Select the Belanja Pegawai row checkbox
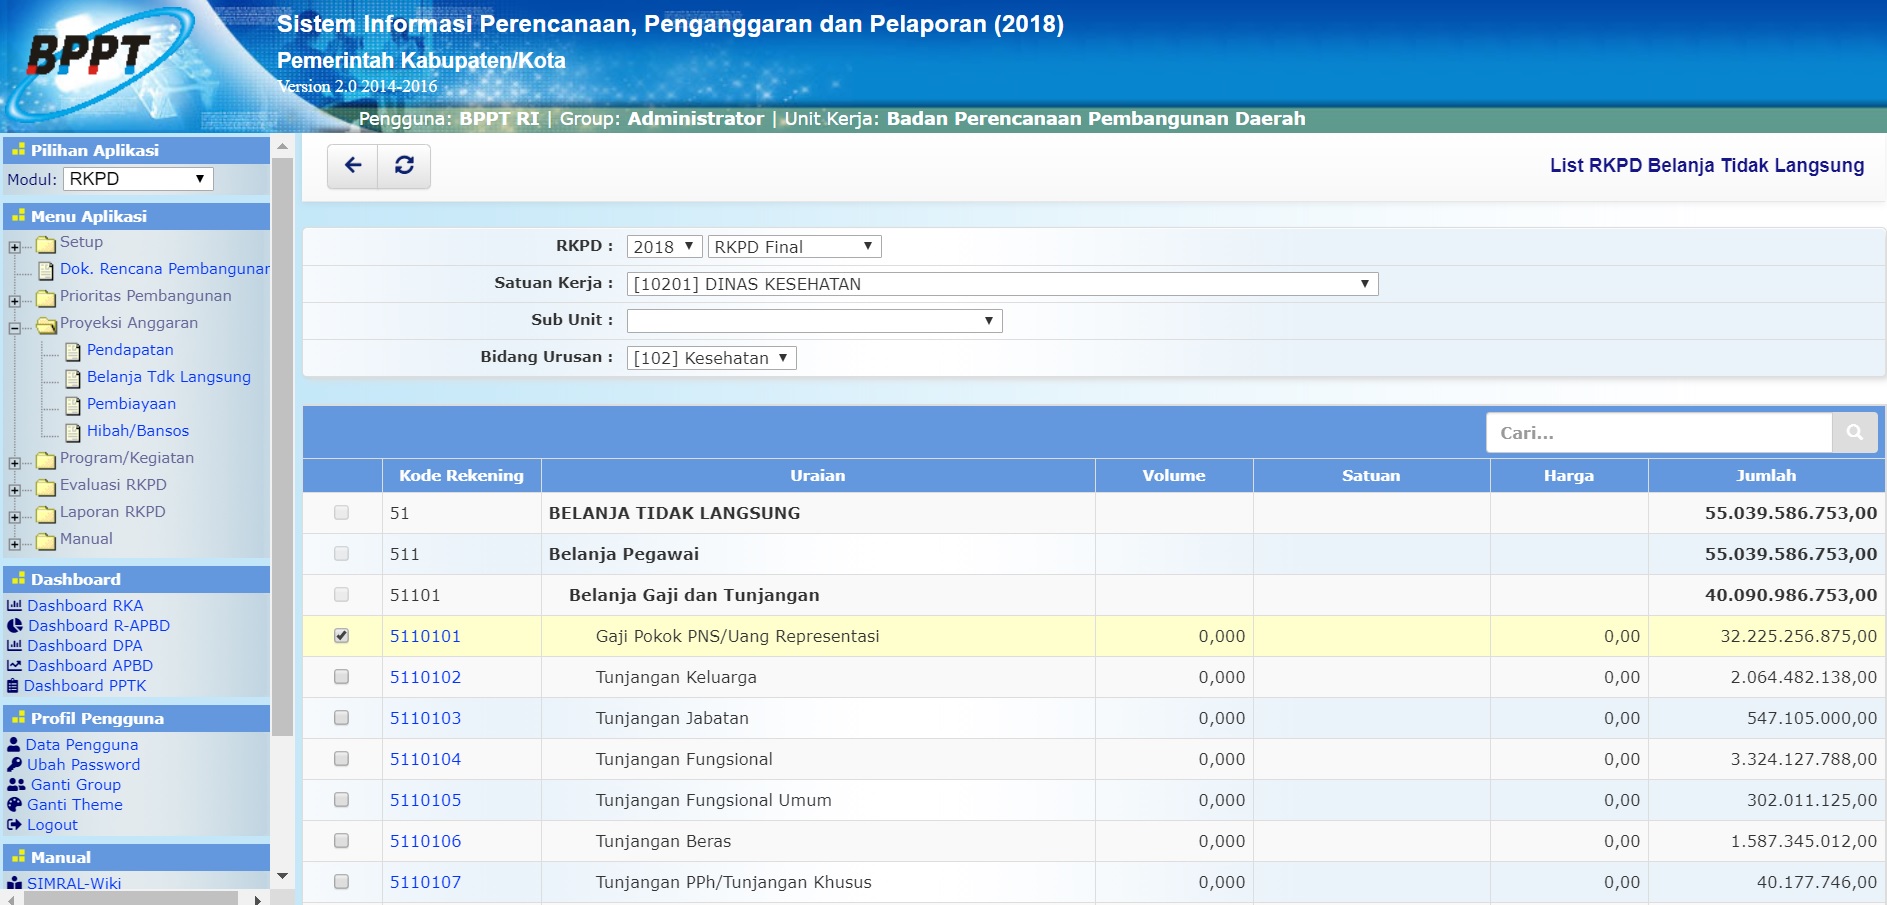This screenshot has height=905, width=1887. (x=342, y=553)
